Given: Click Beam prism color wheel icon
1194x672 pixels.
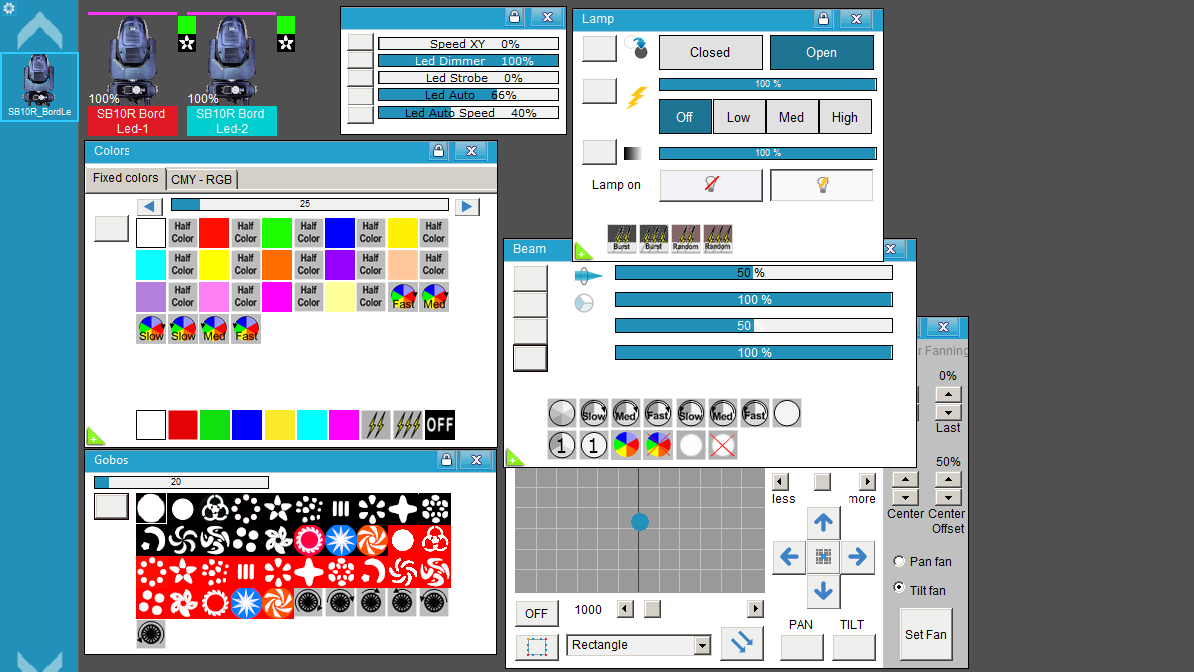Looking at the screenshot, I should pyautogui.click(x=626, y=445).
